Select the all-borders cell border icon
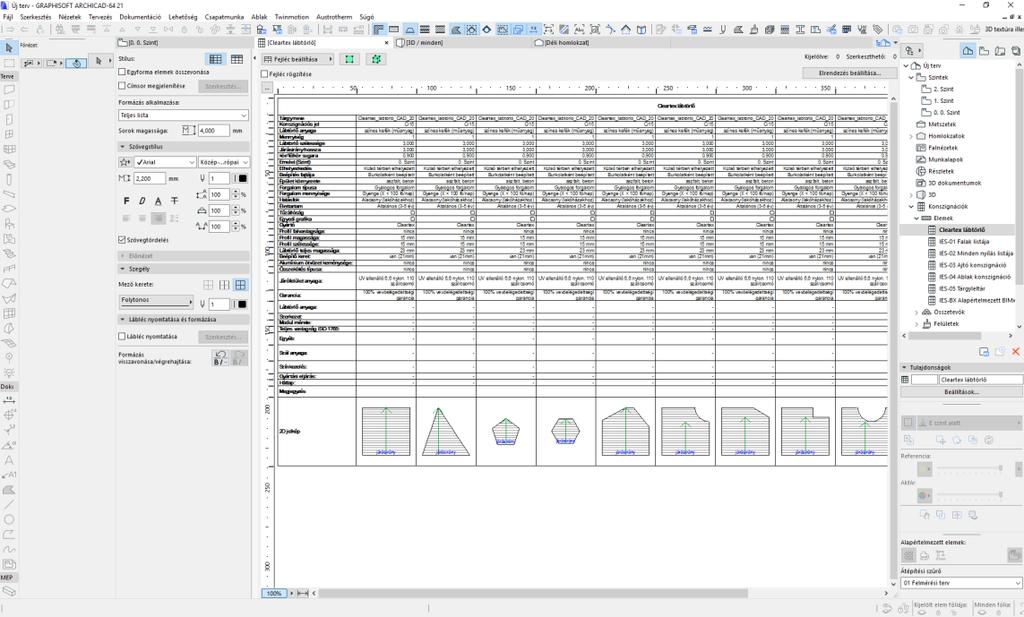Screen dimensions: 1024x617 pyautogui.click(x=240, y=285)
